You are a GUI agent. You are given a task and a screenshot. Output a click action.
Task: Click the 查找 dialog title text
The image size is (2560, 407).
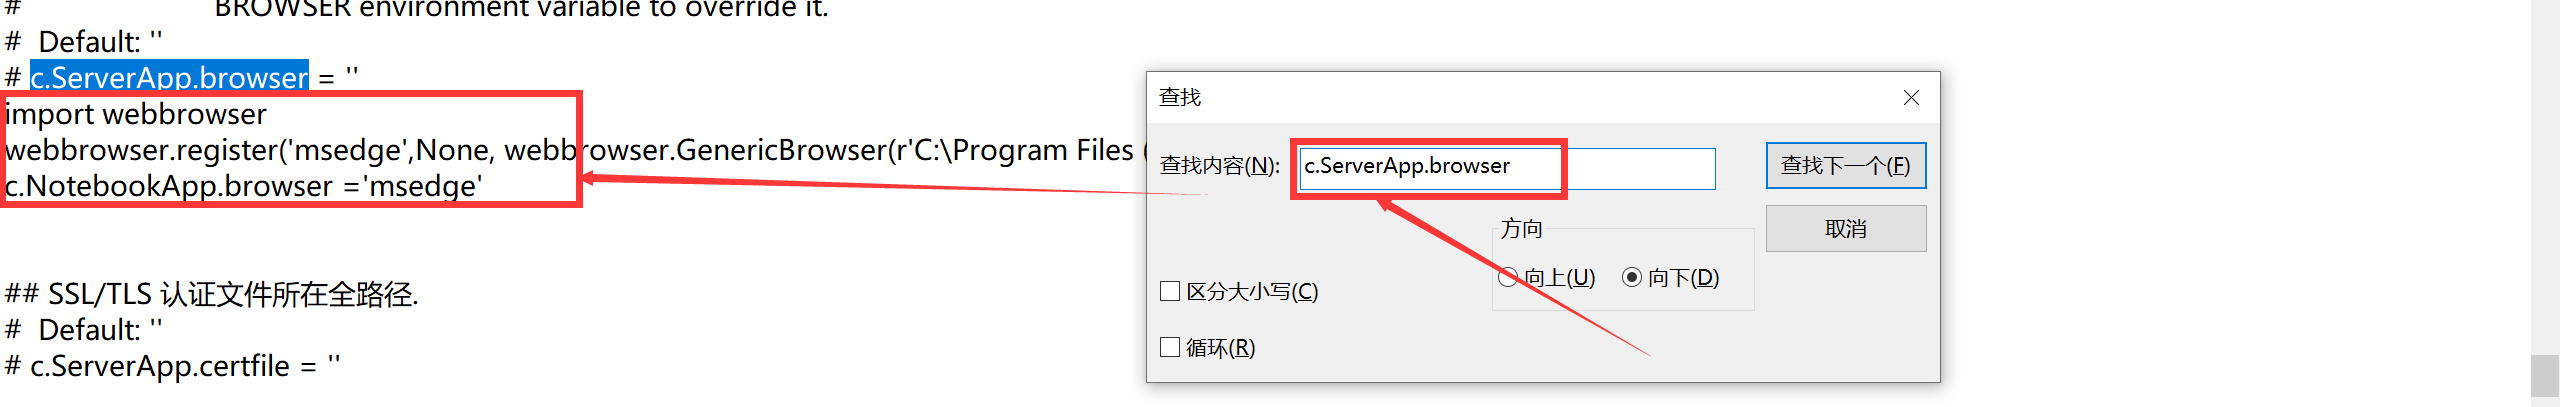(x=1180, y=97)
